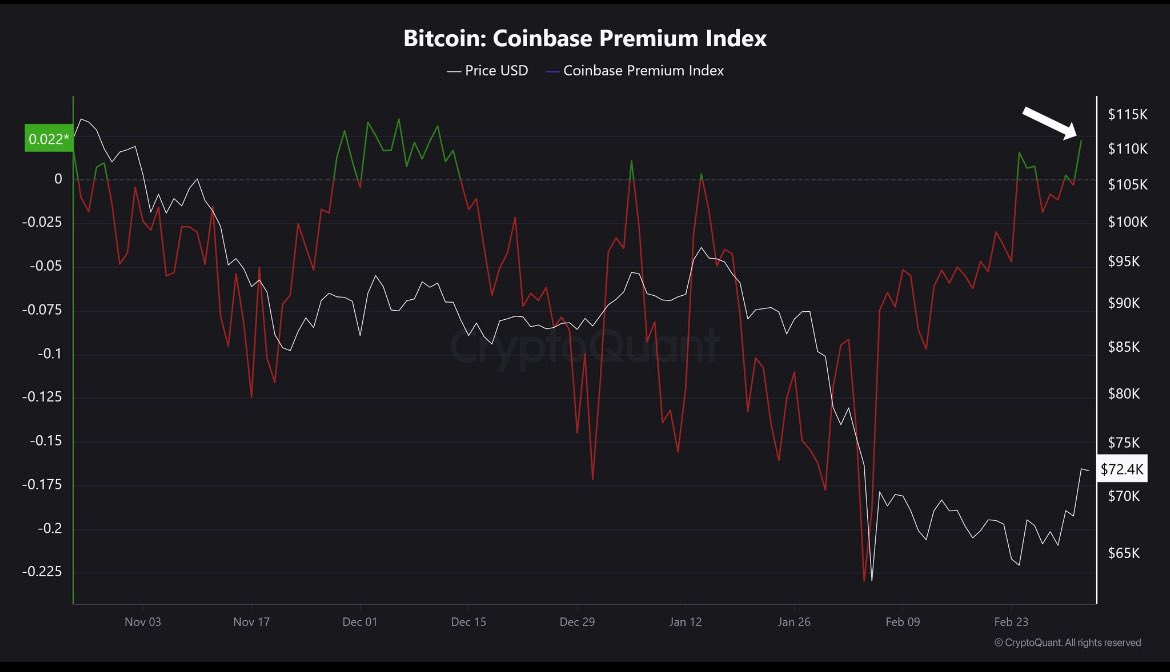Click the Feb 09 date label
Image resolution: width=1170 pixels, height=672 pixels.
pos(902,622)
